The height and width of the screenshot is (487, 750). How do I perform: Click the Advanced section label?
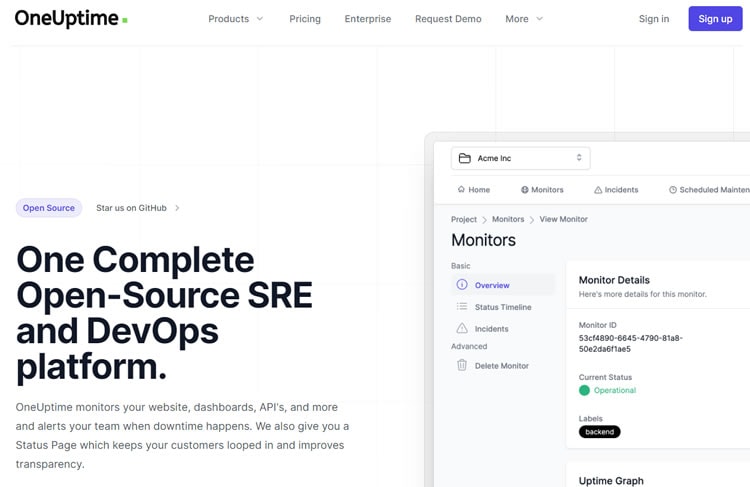tap(469, 346)
